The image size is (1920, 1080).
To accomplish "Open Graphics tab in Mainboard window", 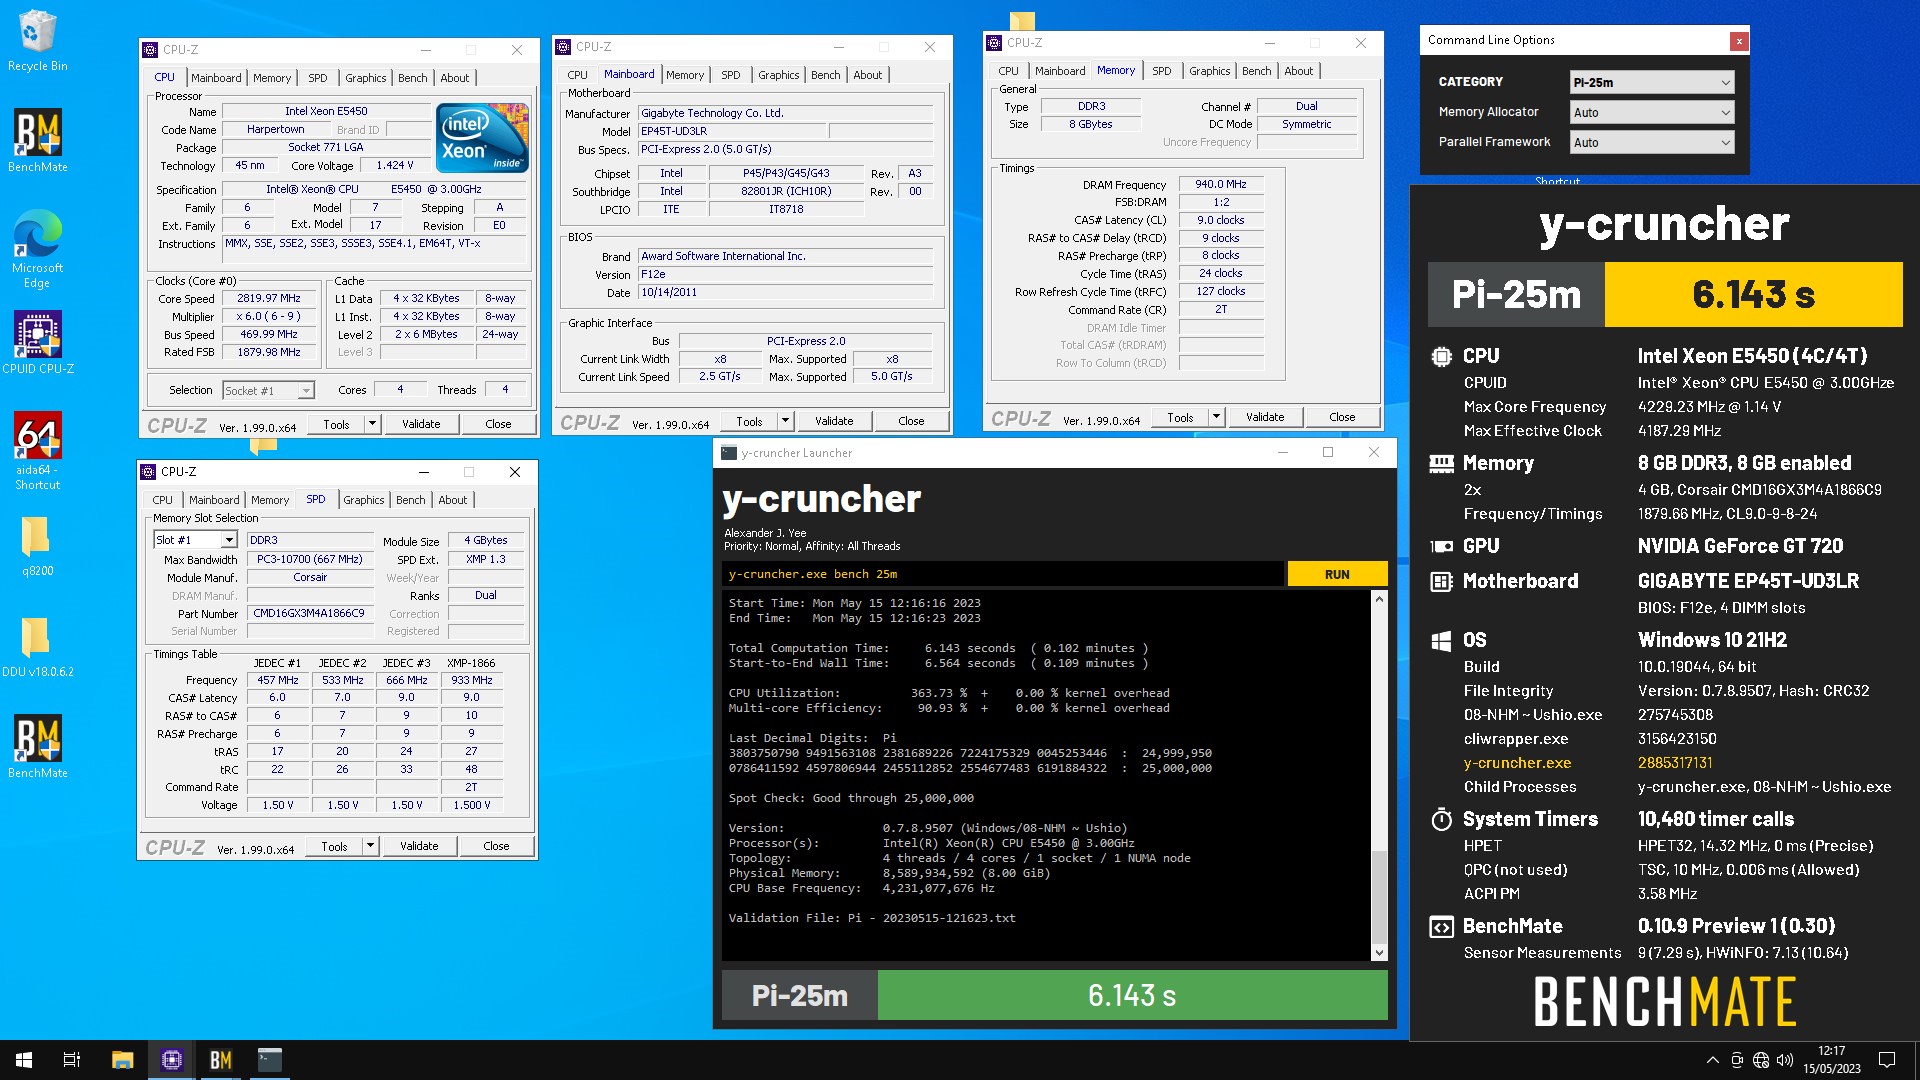I will (x=778, y=75).
